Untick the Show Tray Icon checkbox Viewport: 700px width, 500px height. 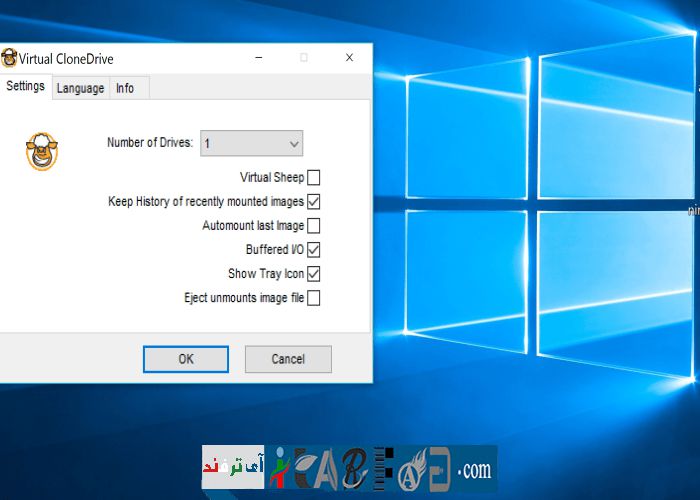pyautogui.click(x=314, y=274)
